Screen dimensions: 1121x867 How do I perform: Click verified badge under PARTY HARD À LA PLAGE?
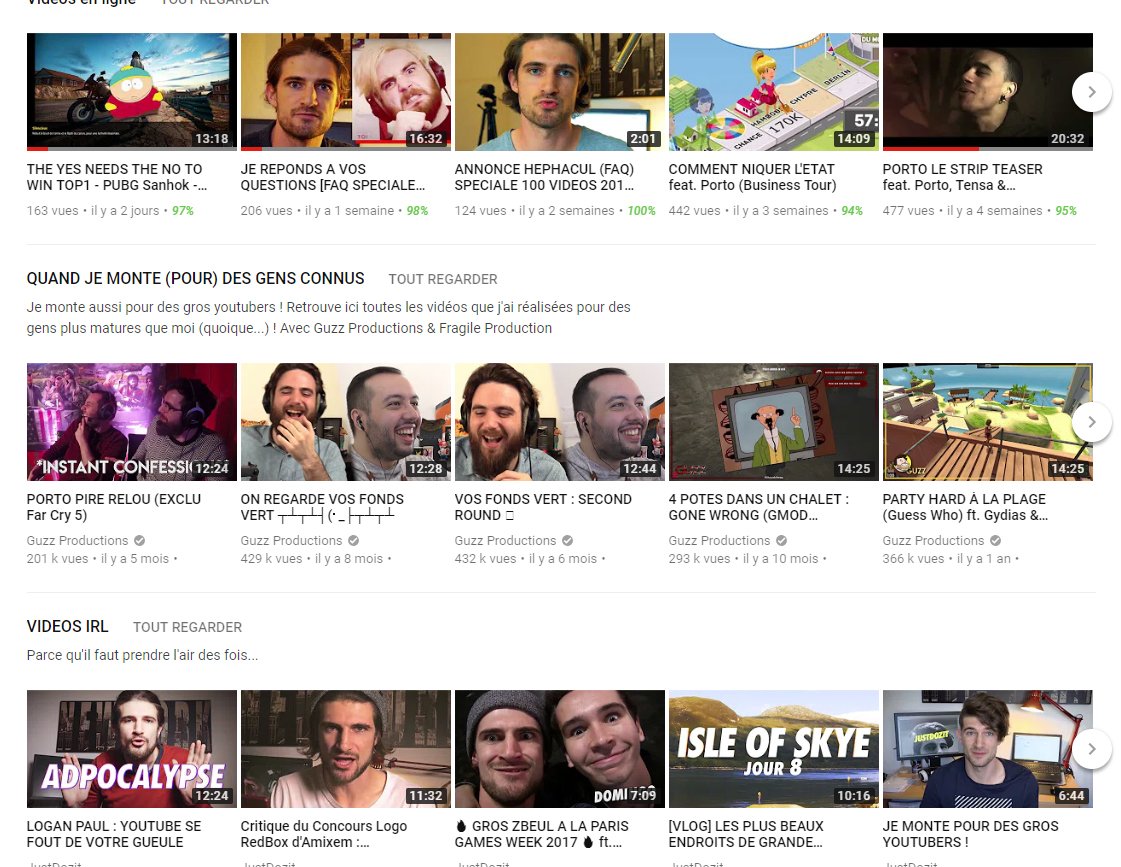[995, 541]
